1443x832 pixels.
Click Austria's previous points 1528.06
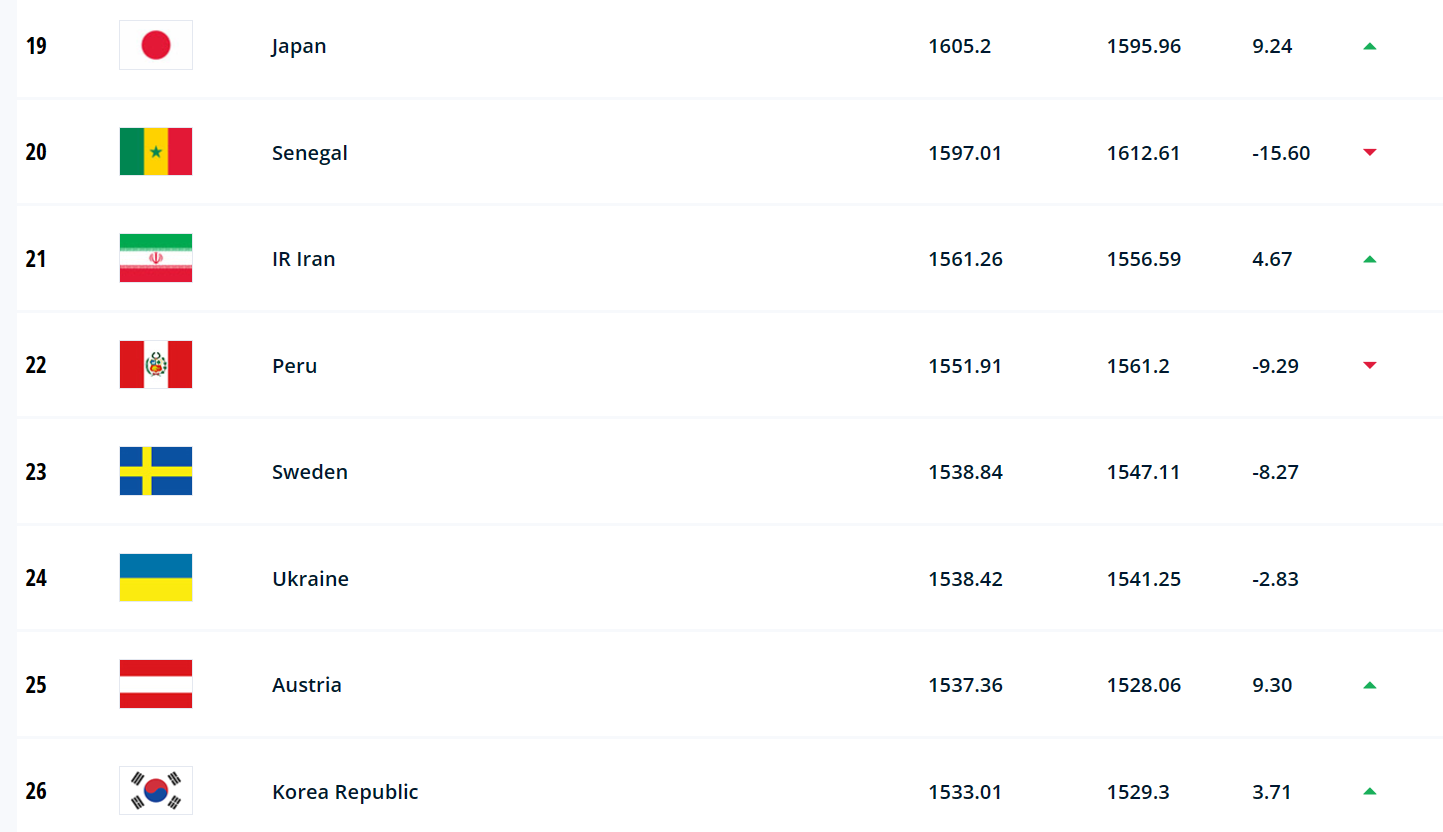[1144, 685]
